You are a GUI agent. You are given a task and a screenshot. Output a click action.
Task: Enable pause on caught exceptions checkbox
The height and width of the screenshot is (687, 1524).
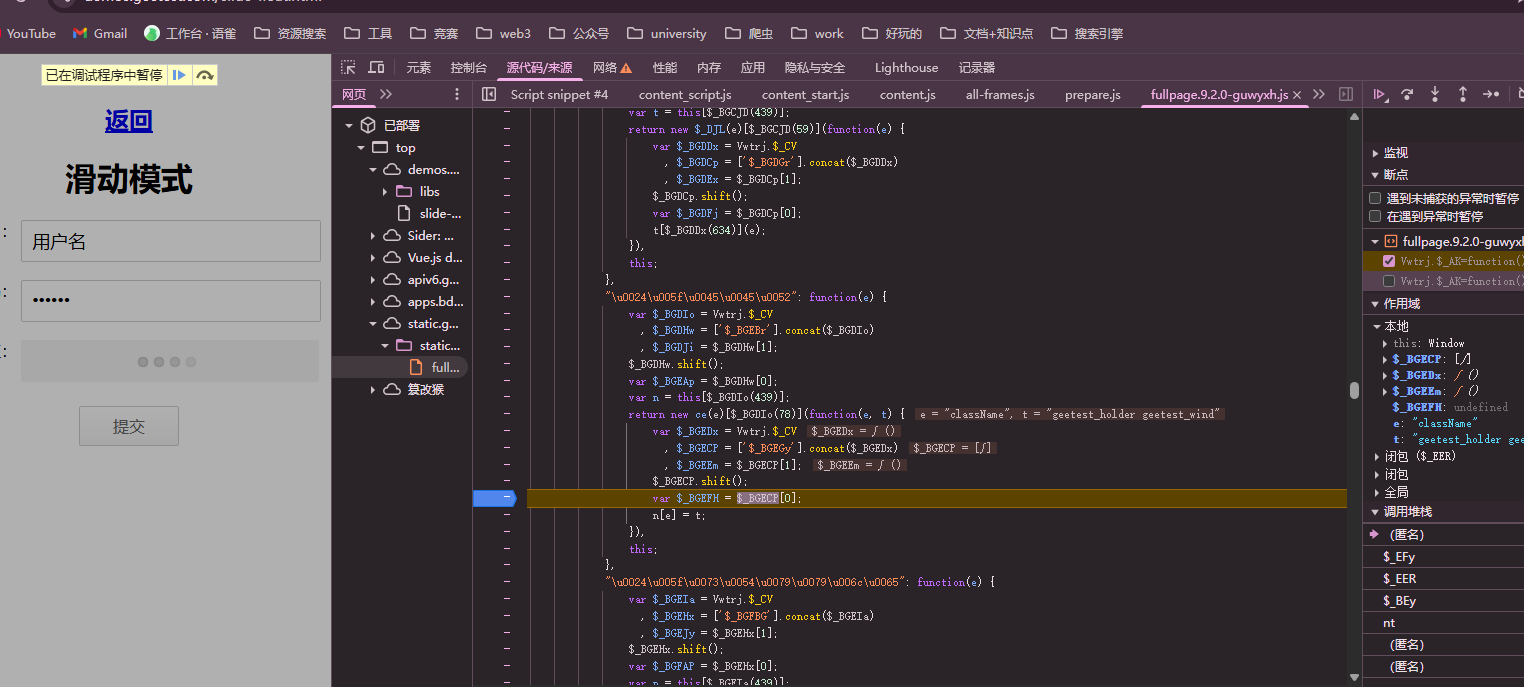[1375, 216]
